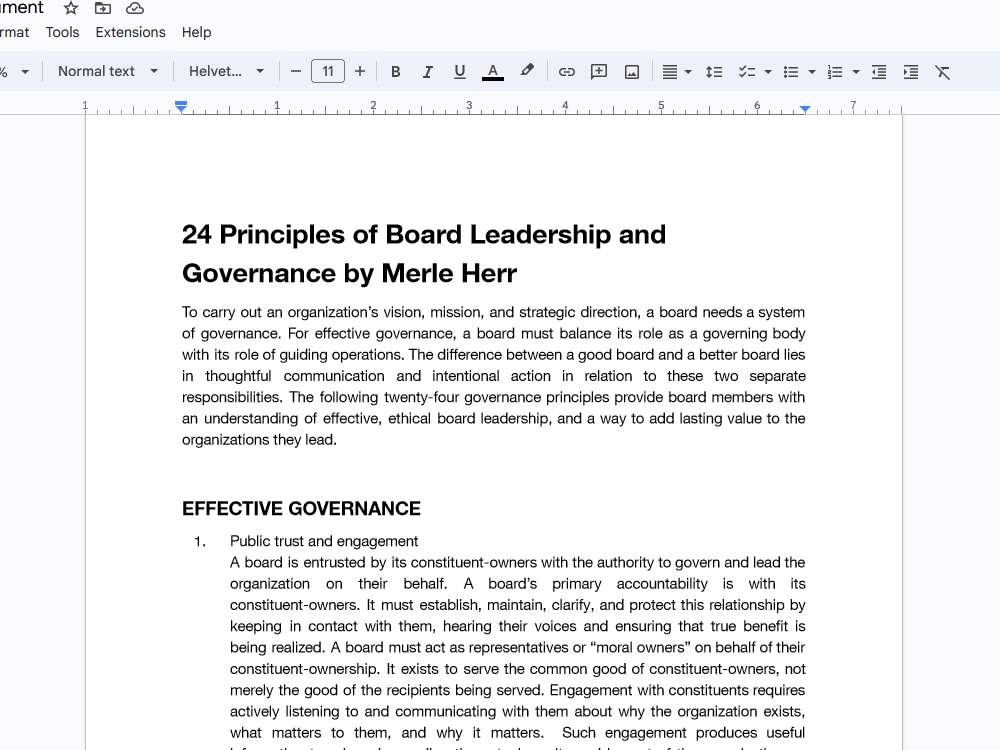
Task: Click the move to folder icon
Action: pyautogui.click(x=103, y=8)
